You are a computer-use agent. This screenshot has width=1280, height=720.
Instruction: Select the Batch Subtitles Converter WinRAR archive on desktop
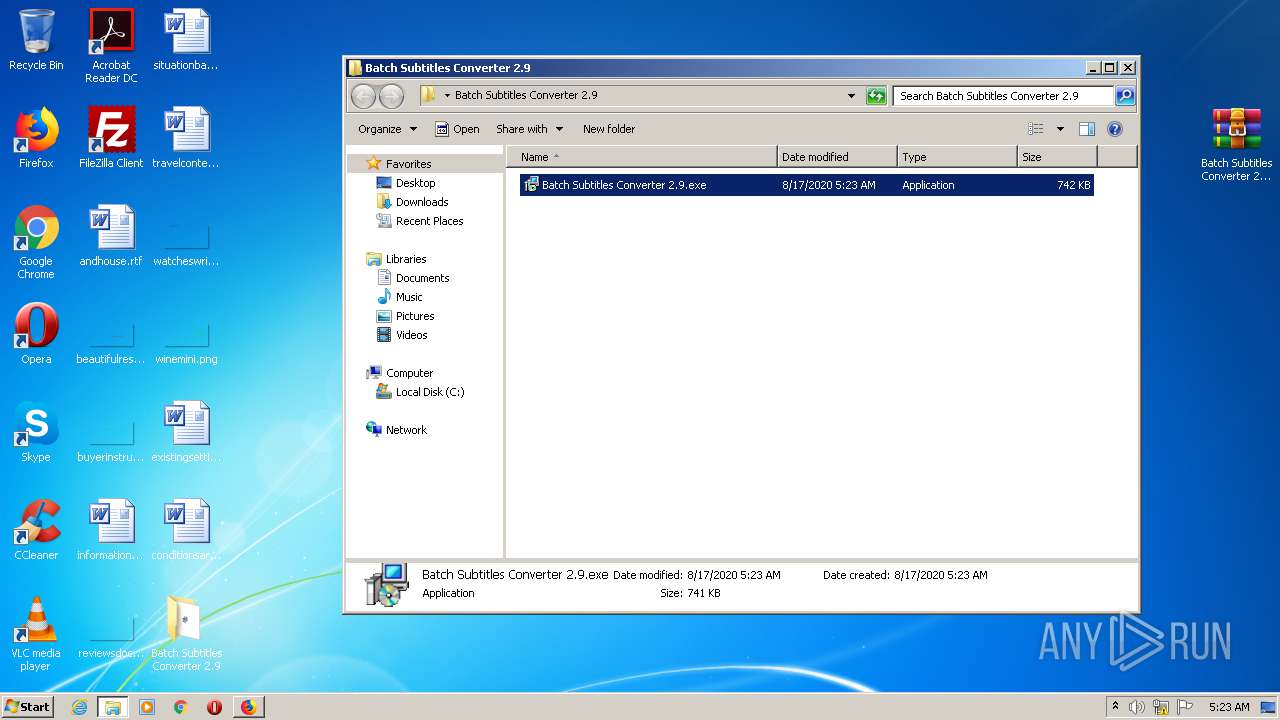(x=1237, y=144)
